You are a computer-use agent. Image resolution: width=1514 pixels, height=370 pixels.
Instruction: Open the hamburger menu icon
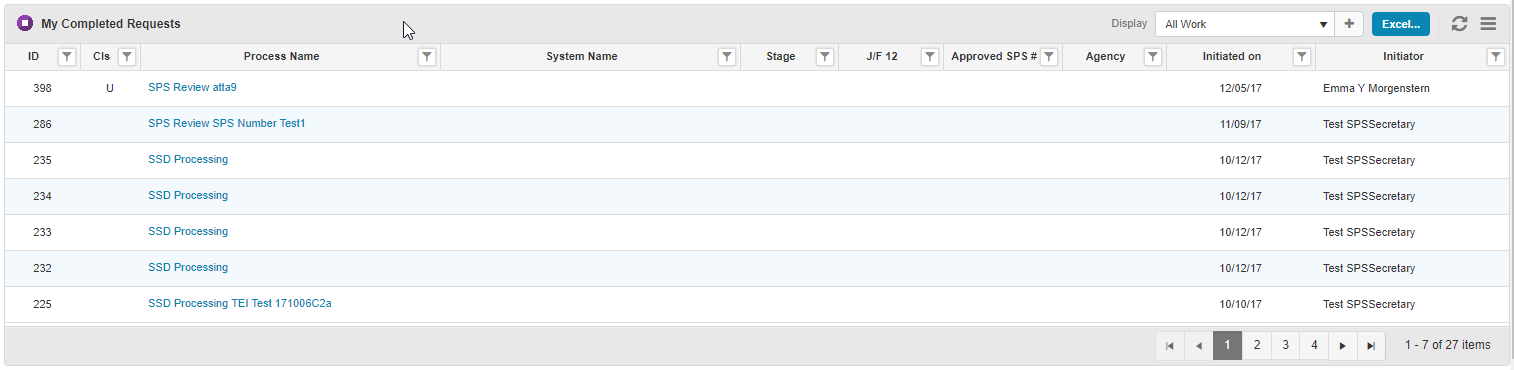1488,24
